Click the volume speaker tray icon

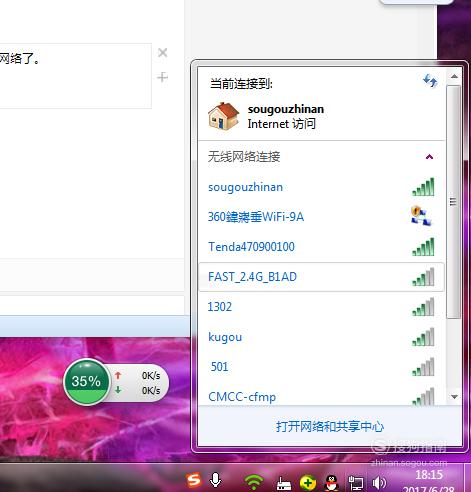tap(379, 483)
